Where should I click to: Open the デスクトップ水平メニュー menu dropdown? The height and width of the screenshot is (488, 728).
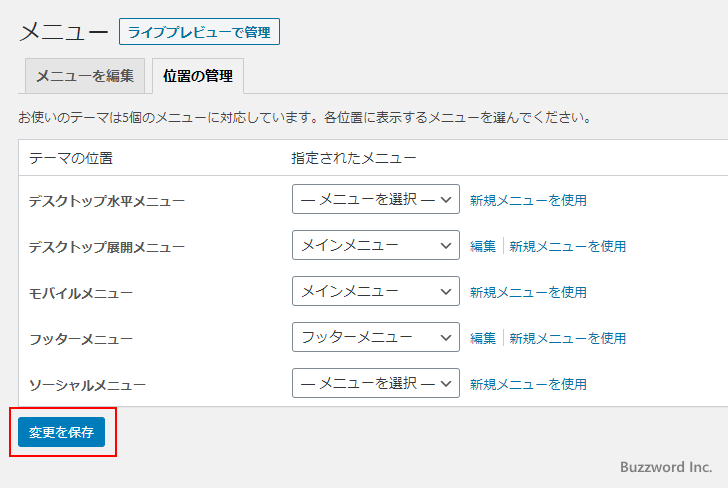376,199
